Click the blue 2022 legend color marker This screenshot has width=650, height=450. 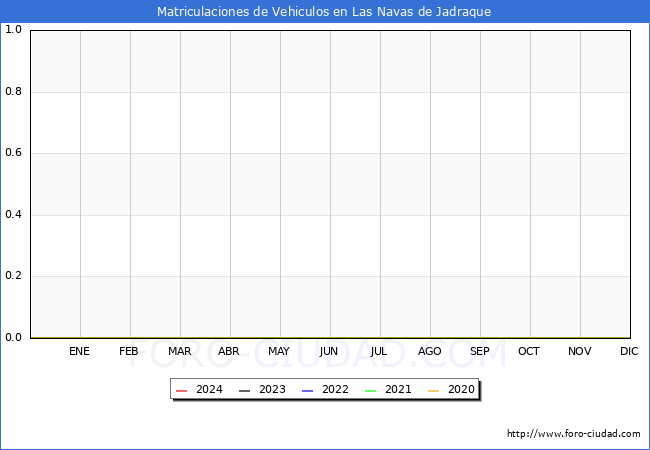(308, 391)
